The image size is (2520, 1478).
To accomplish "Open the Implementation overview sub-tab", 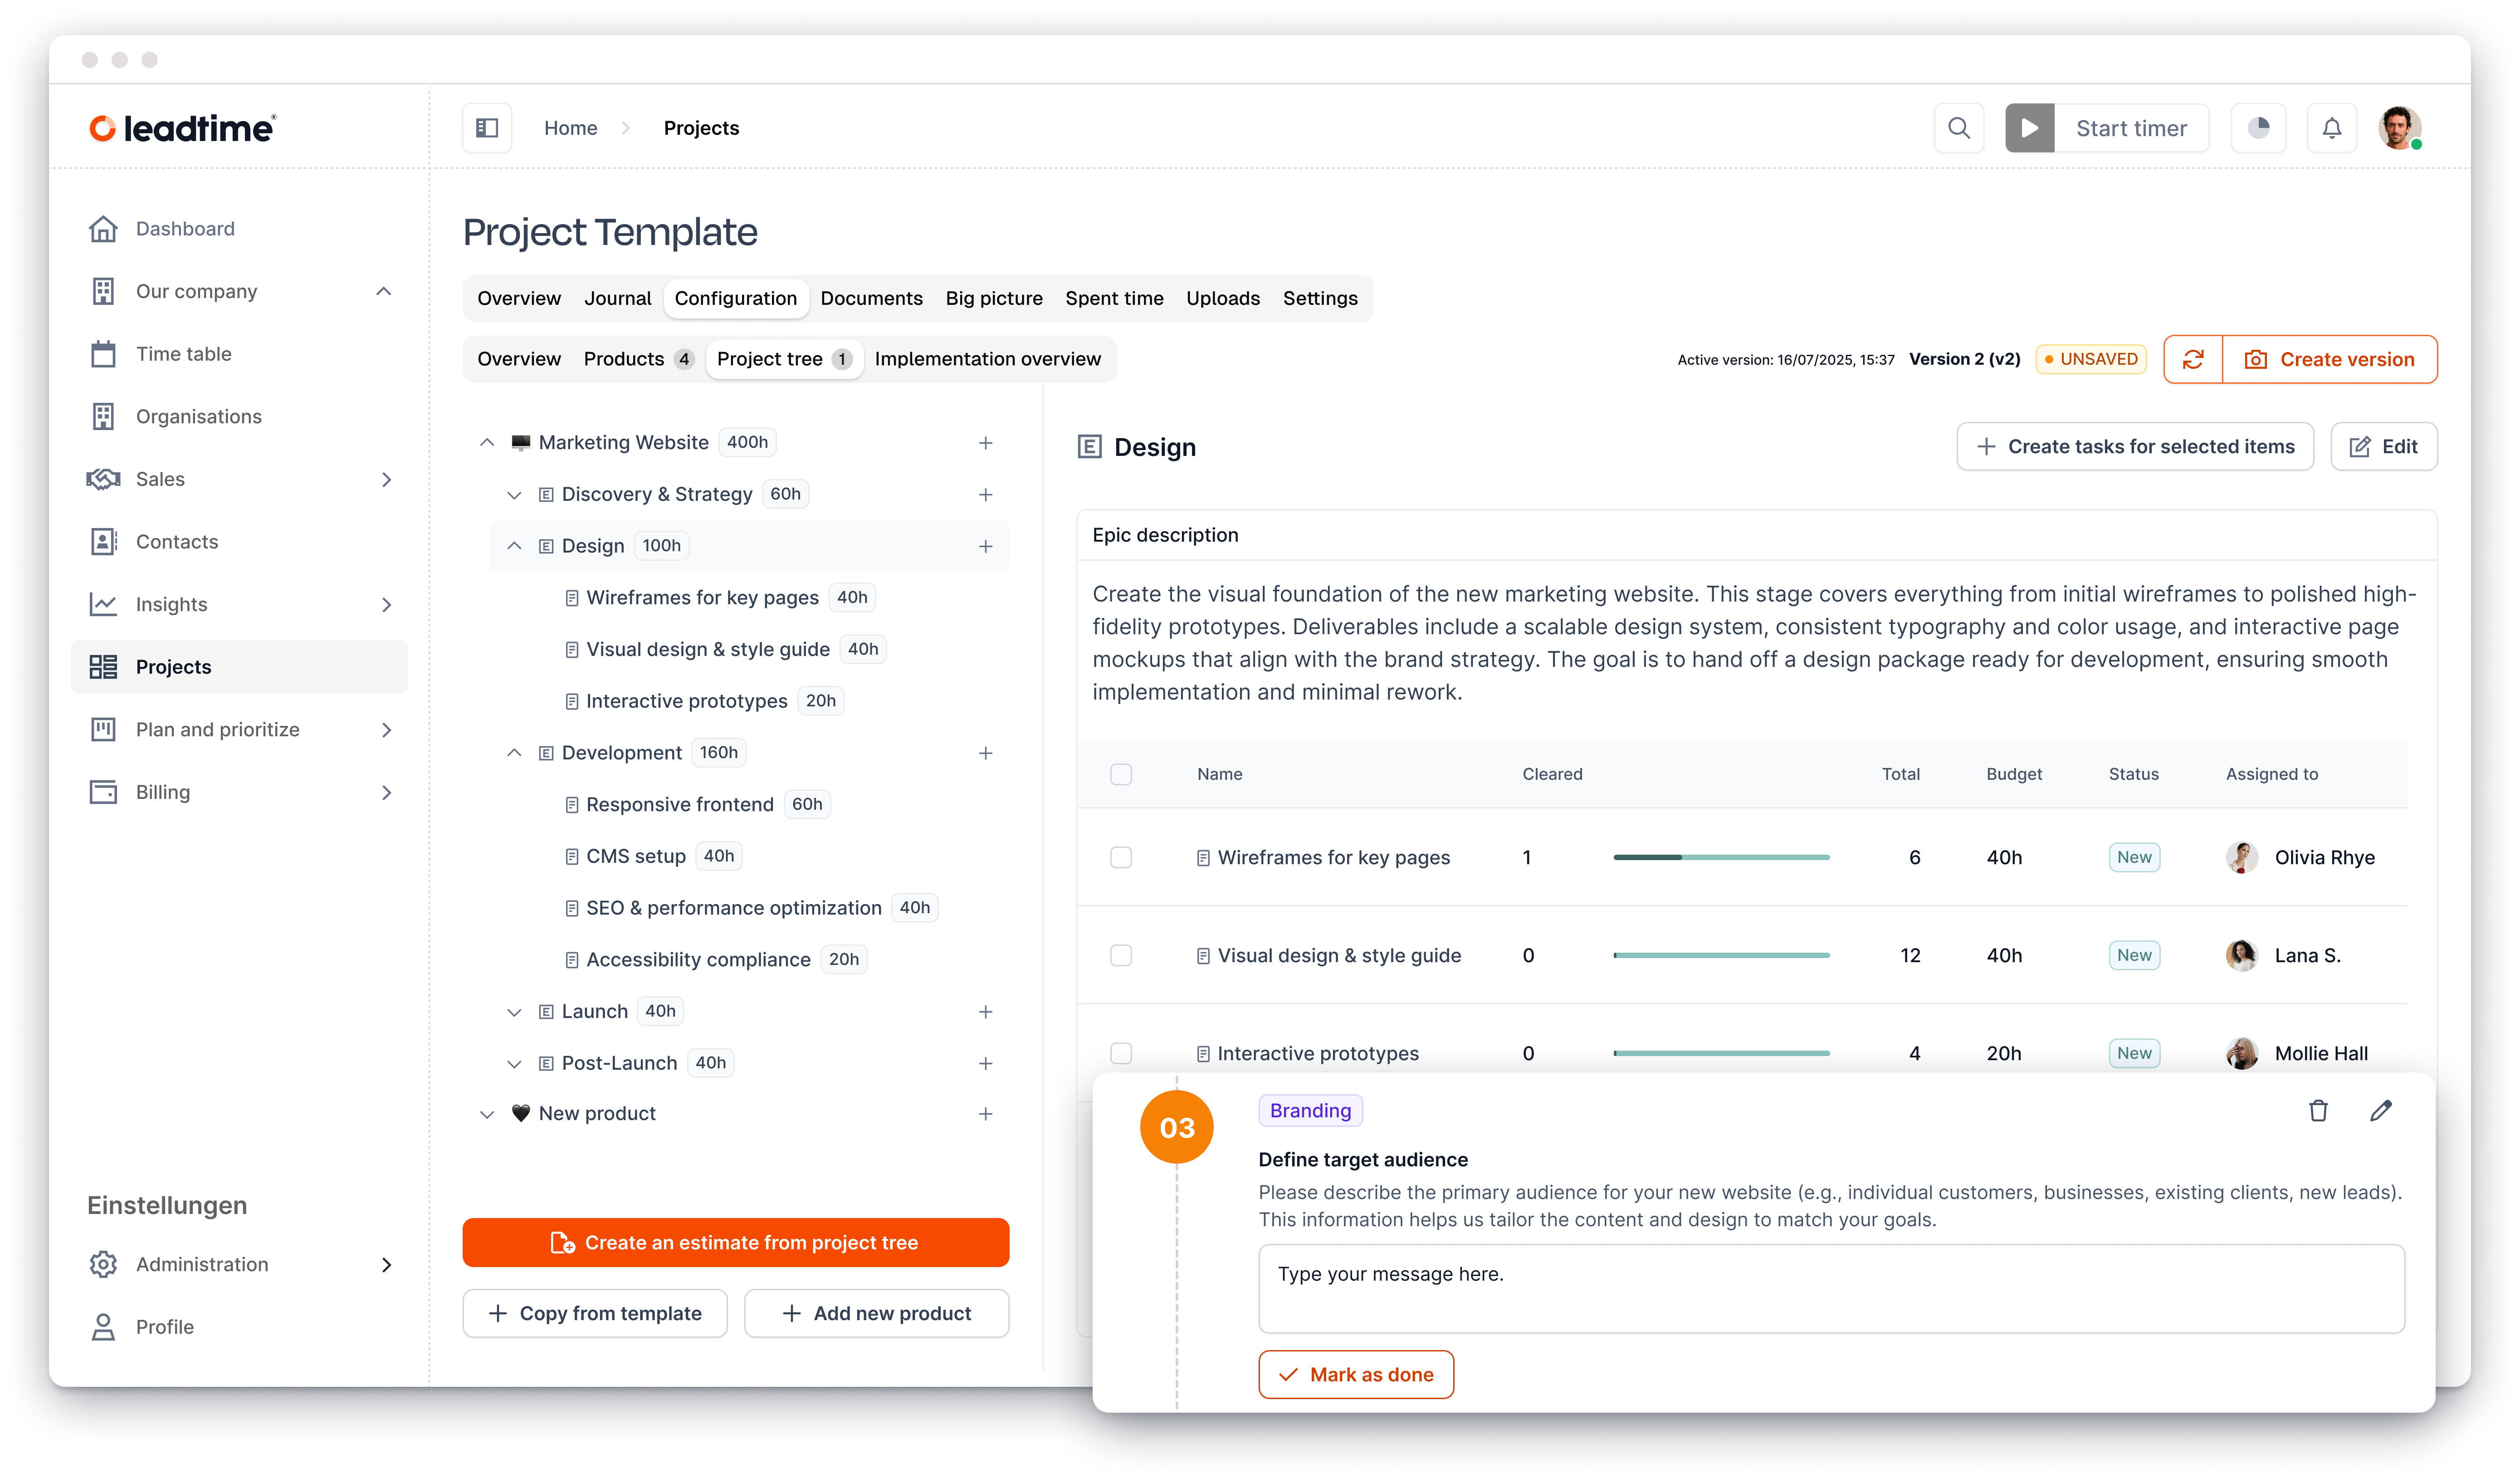I will click(987, 359).
